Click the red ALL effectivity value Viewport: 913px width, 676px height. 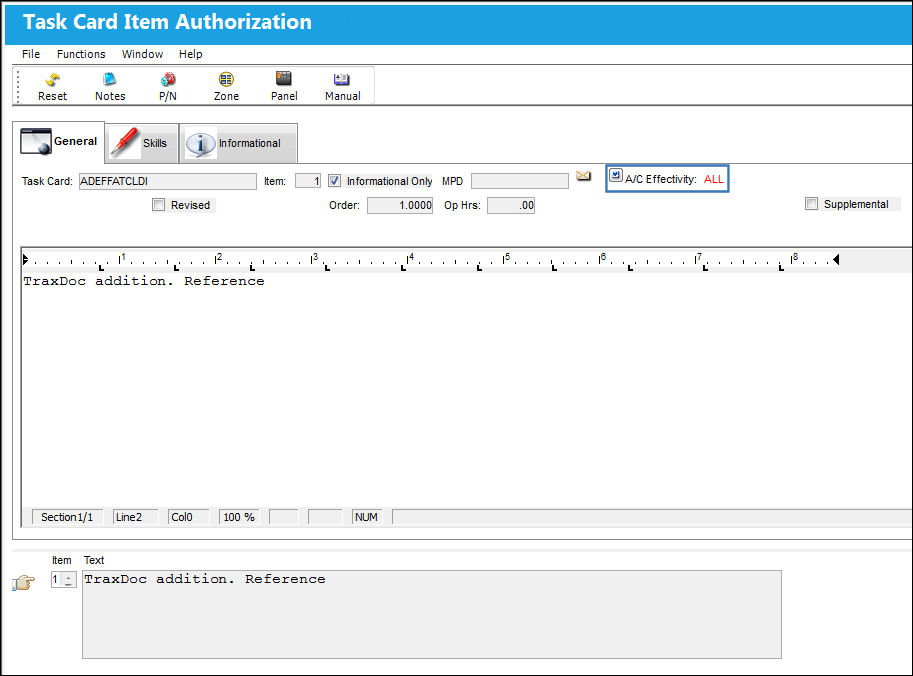pos(713,179)
